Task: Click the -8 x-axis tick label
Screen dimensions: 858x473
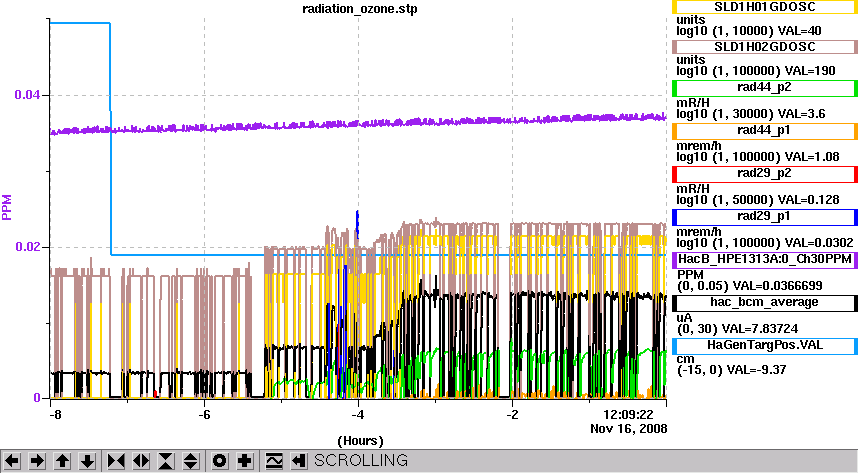Action: [55, 415]
